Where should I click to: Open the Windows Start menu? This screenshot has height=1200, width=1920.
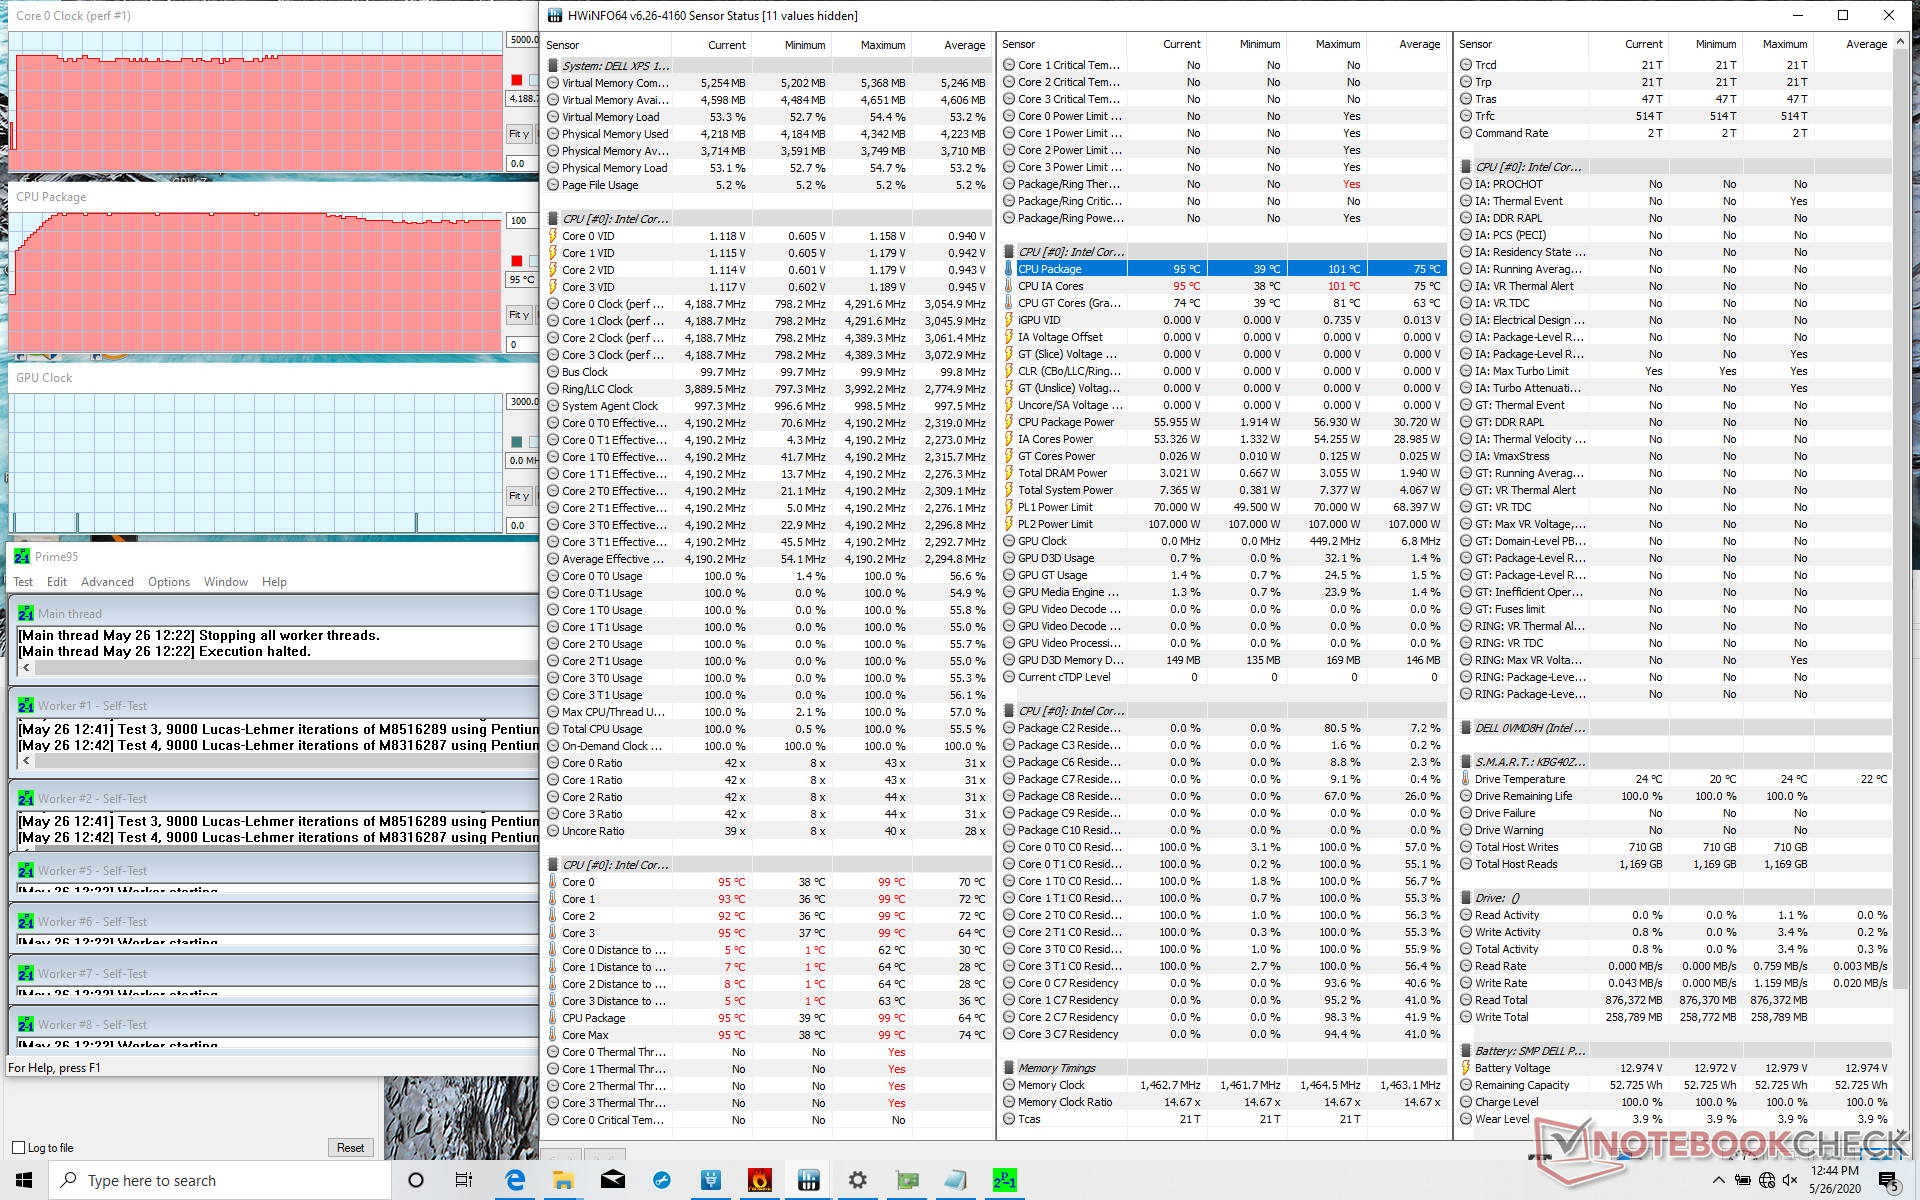tap(24, 1180)
